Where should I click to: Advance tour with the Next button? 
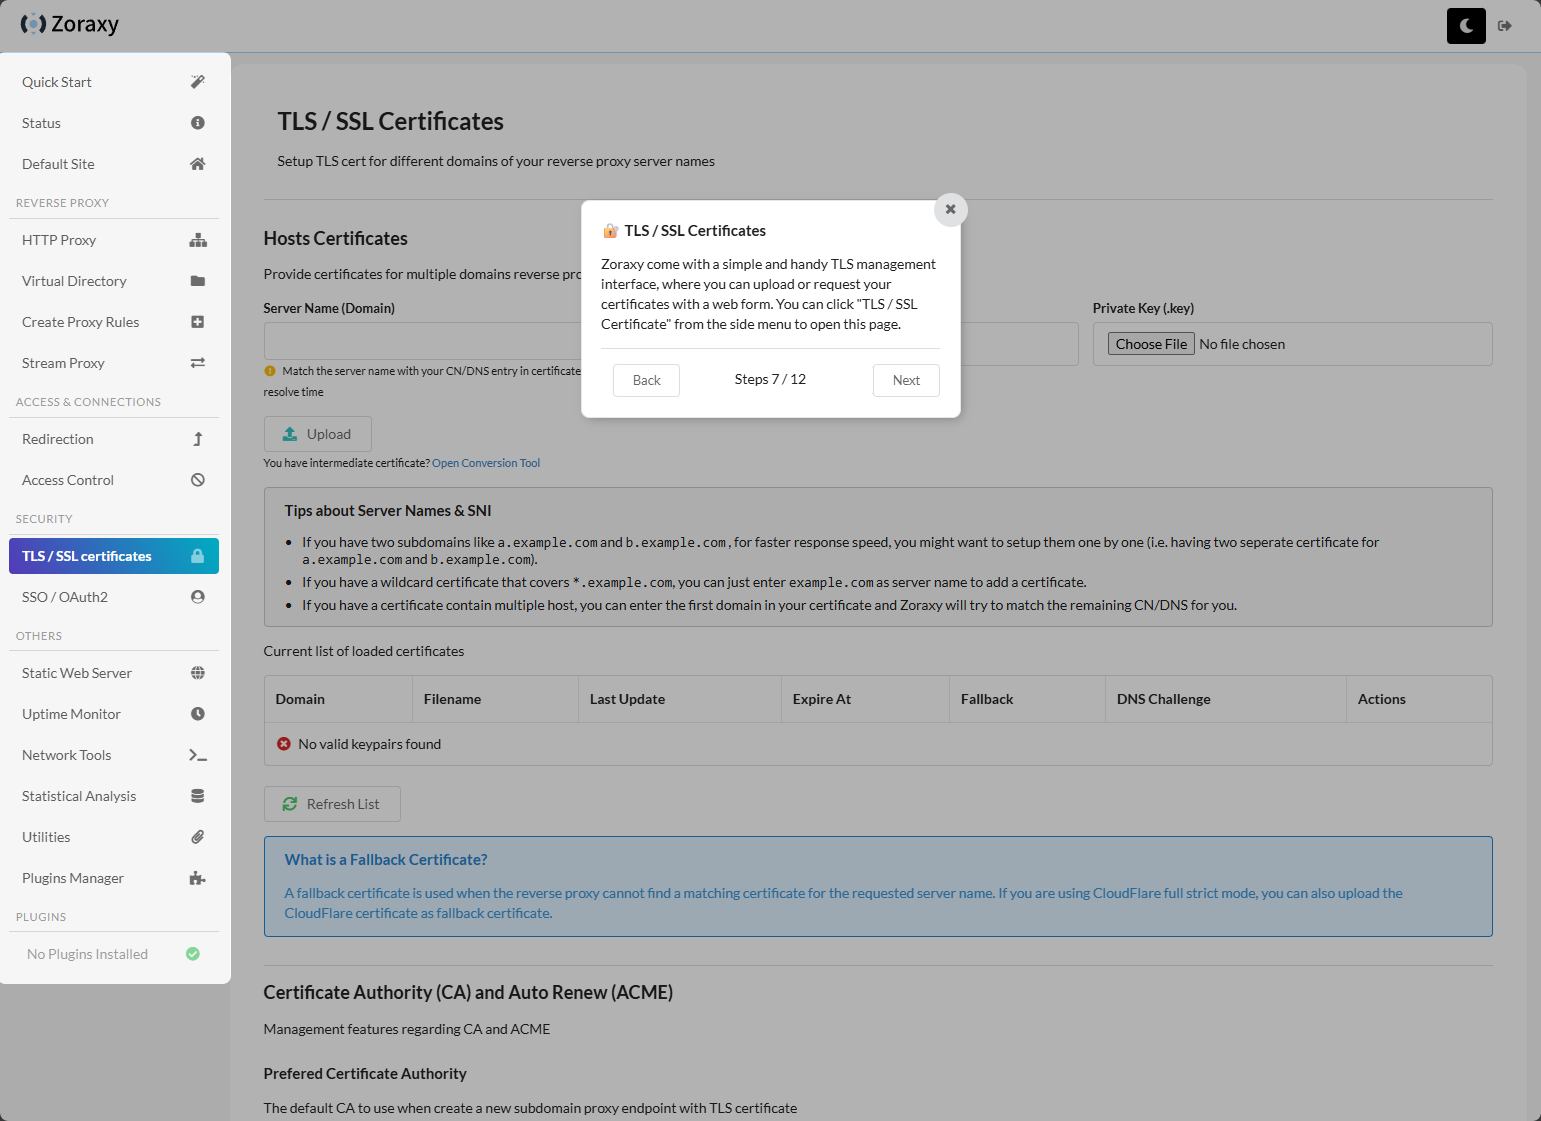pyautogui.click(x=906, y=380)
